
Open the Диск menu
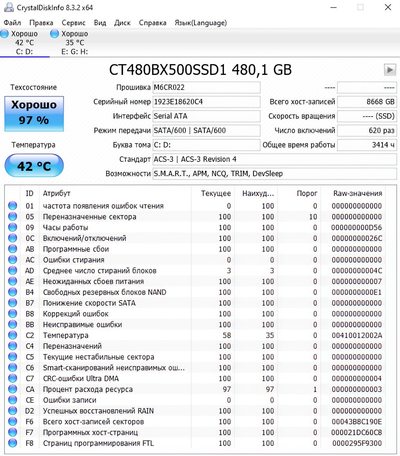122,23
